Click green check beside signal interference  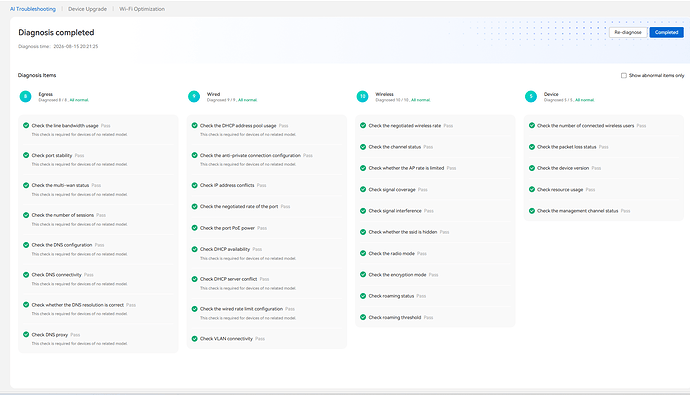coord(363,211)
